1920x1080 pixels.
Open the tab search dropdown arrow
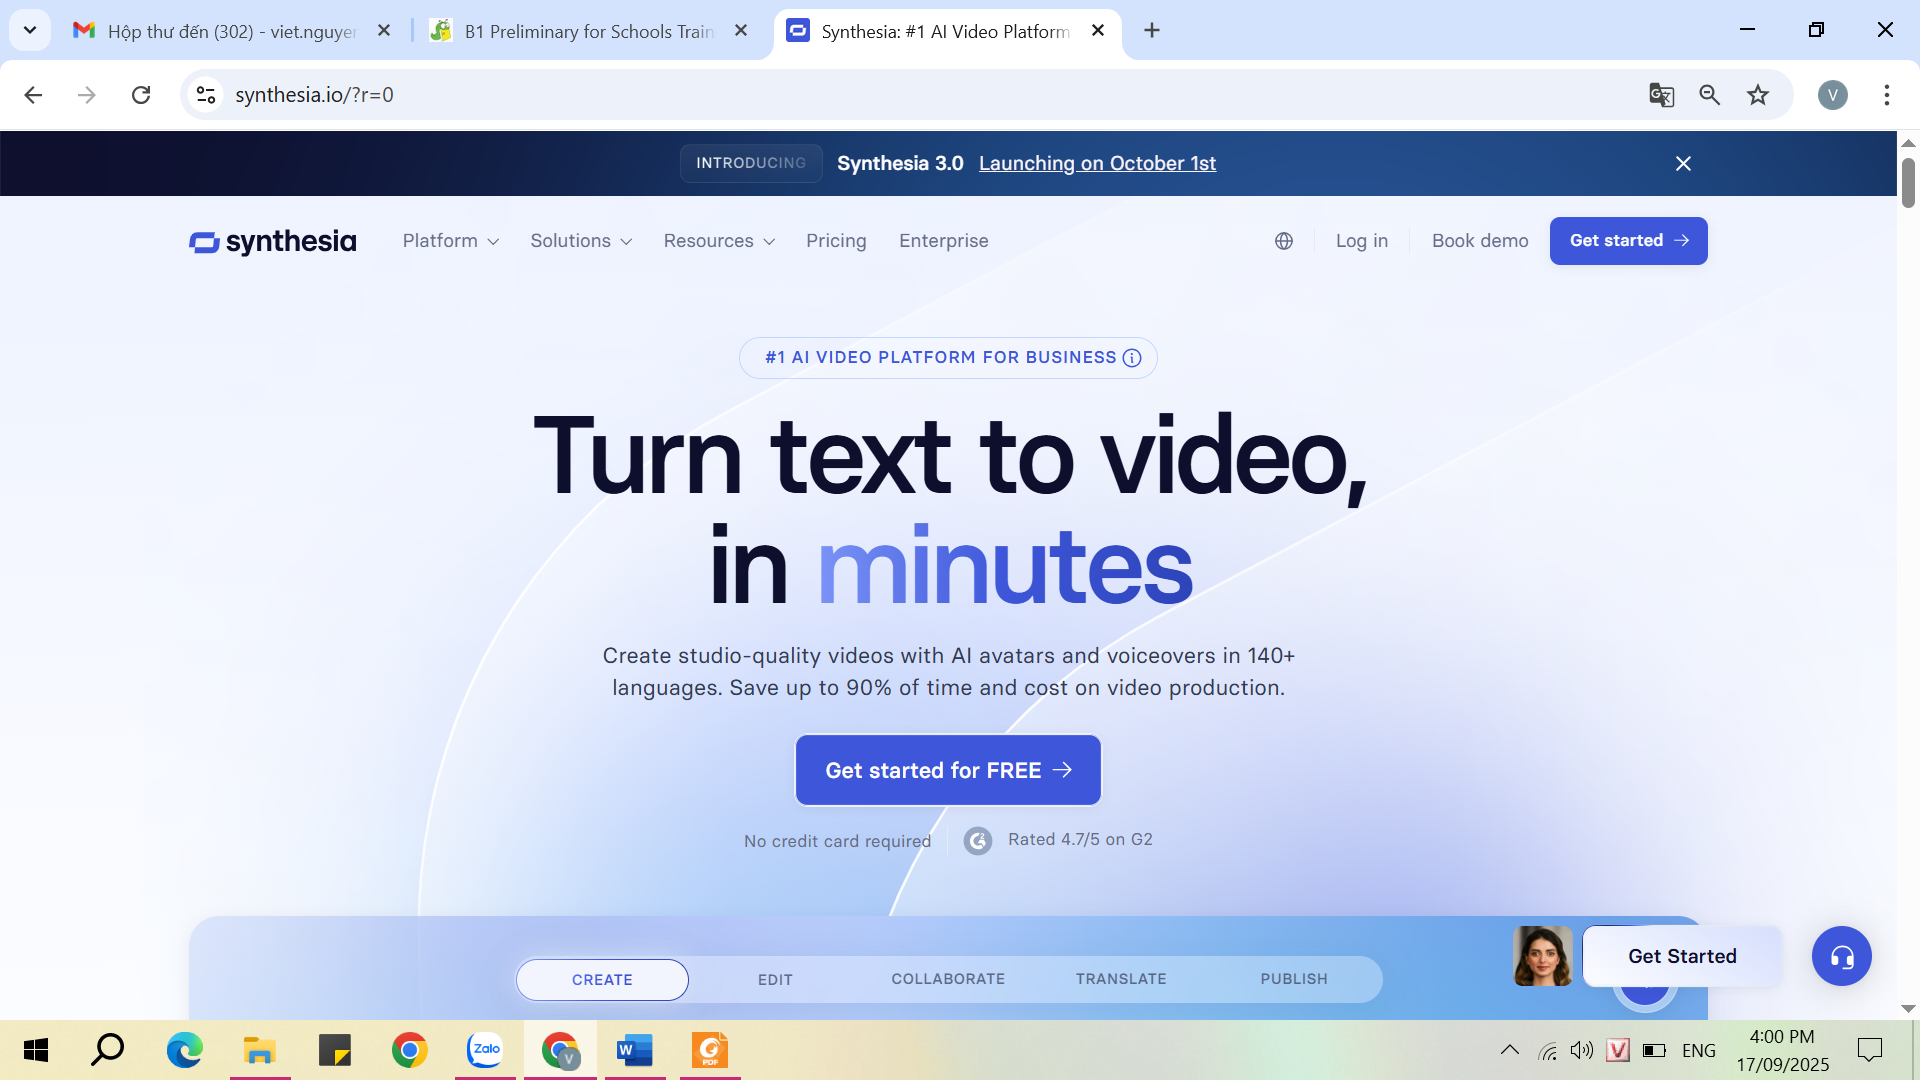point(30,31)
